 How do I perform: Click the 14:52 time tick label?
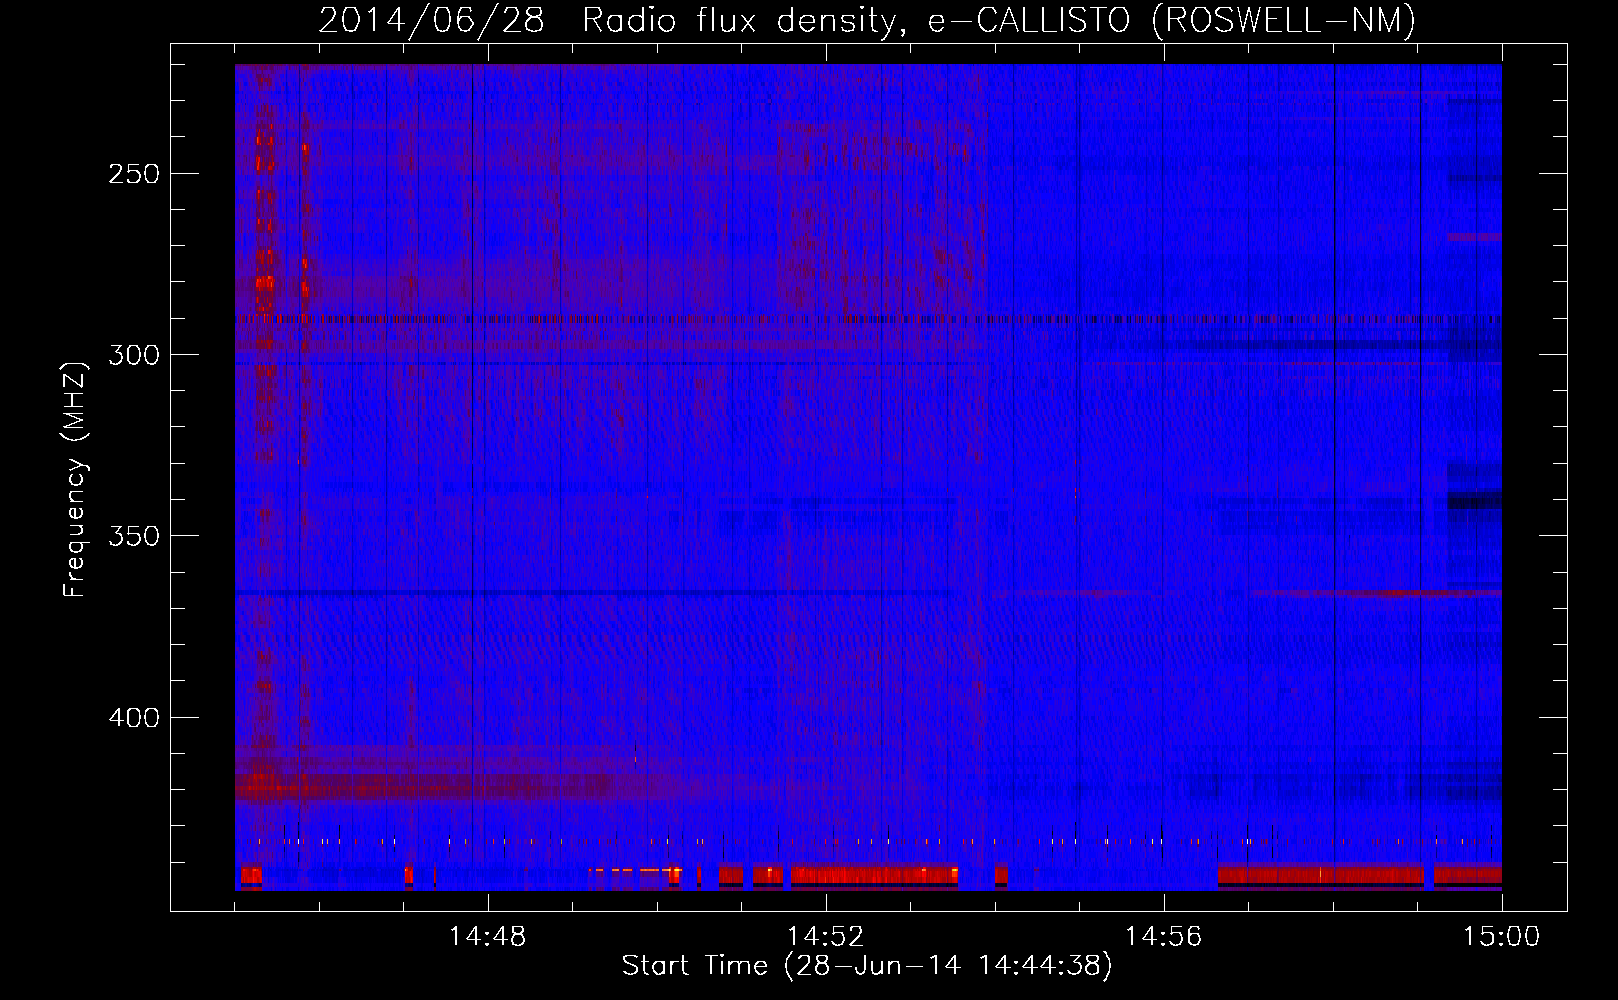click(826, 937)
